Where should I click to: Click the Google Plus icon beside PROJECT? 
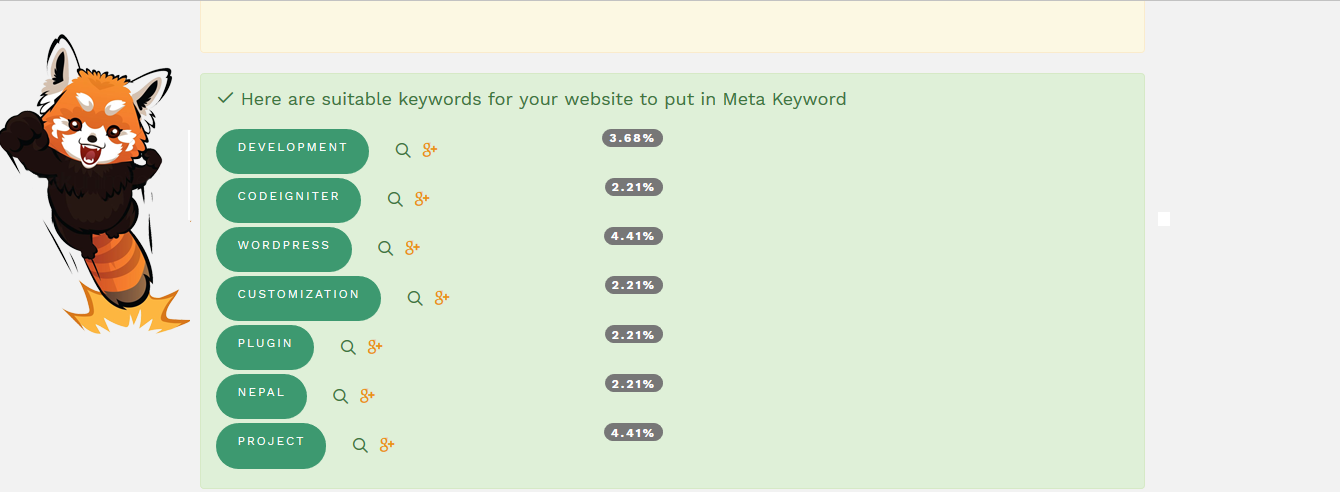pos(387,445)
